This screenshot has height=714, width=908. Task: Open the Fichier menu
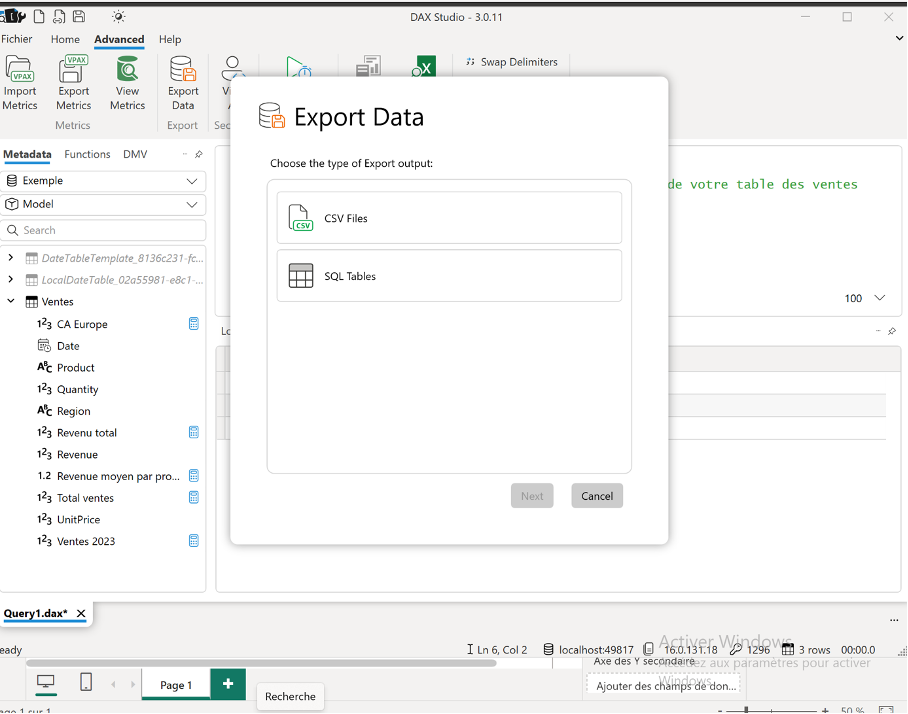16,39
